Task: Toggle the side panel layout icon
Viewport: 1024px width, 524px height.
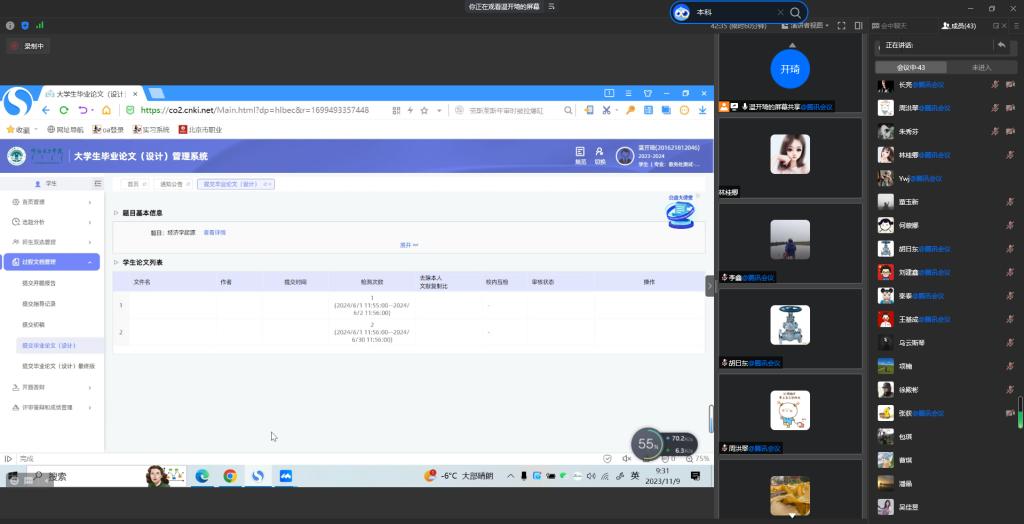Action: tap(858, 25)
